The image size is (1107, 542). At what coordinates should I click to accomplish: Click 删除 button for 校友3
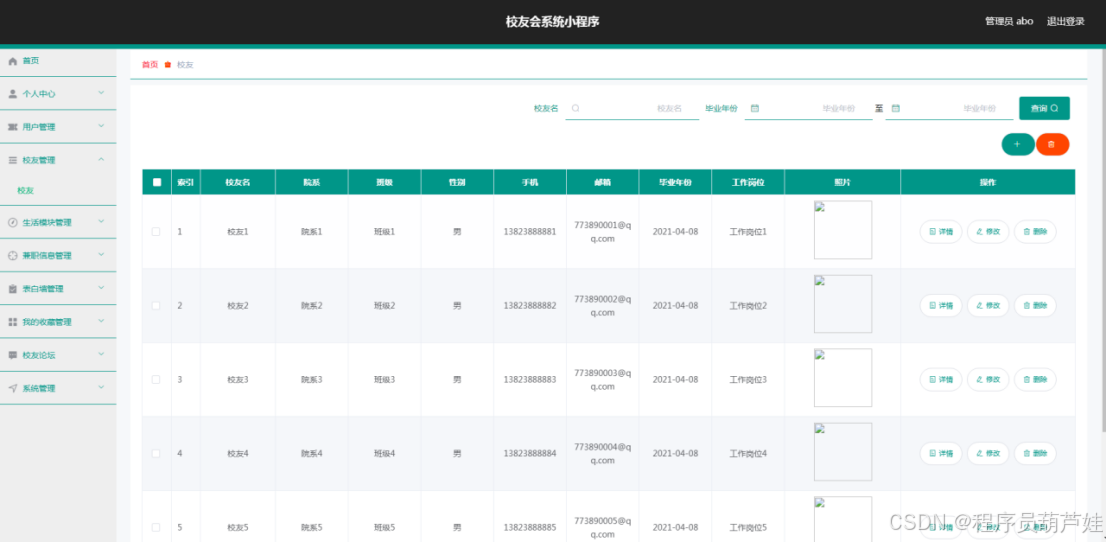pos(1035,380)
